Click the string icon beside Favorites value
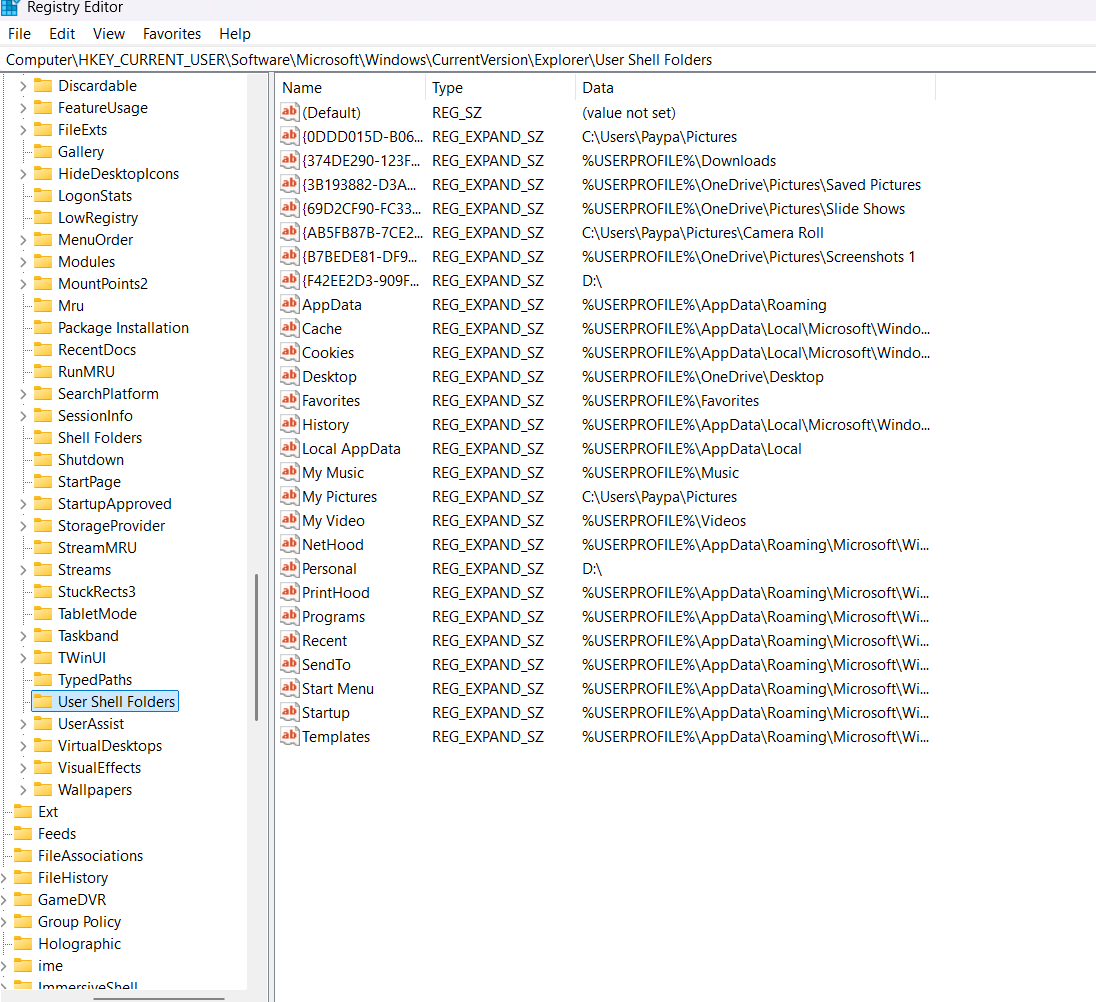The width and height of the screenshot is (1096, 1002). tap(289, 400)
